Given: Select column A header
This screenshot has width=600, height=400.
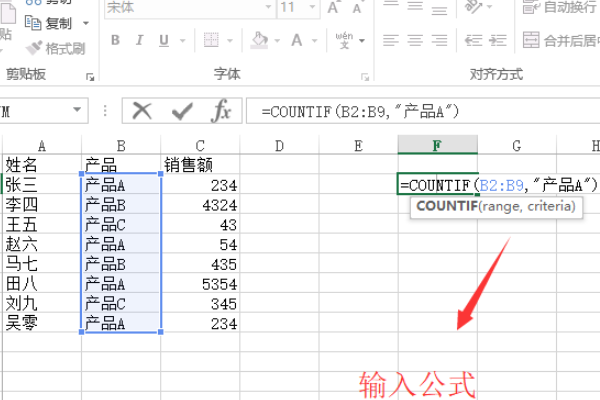Looking at the screenshot, I should 42,145.
